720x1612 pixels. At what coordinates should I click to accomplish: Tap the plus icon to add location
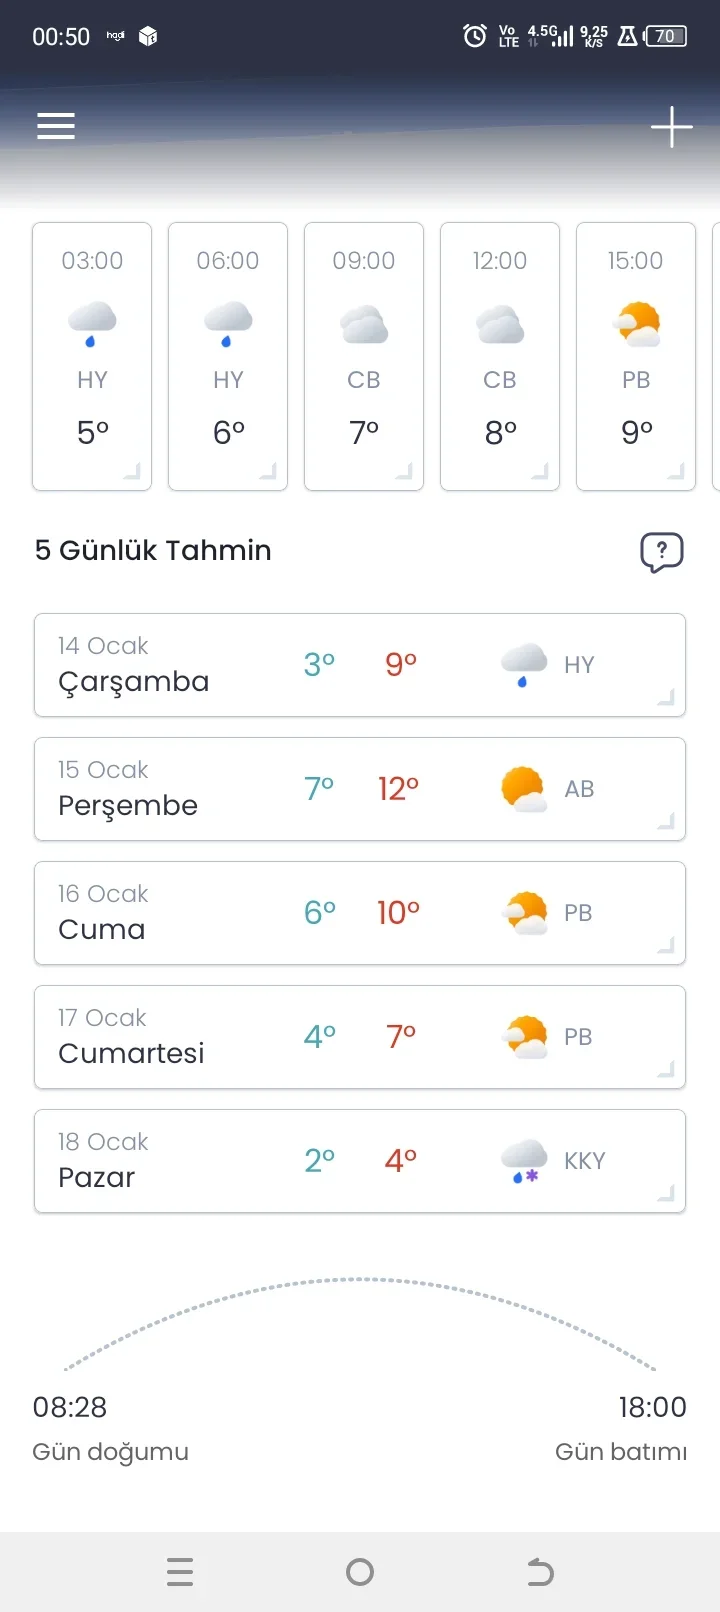(x=671, y=127)
